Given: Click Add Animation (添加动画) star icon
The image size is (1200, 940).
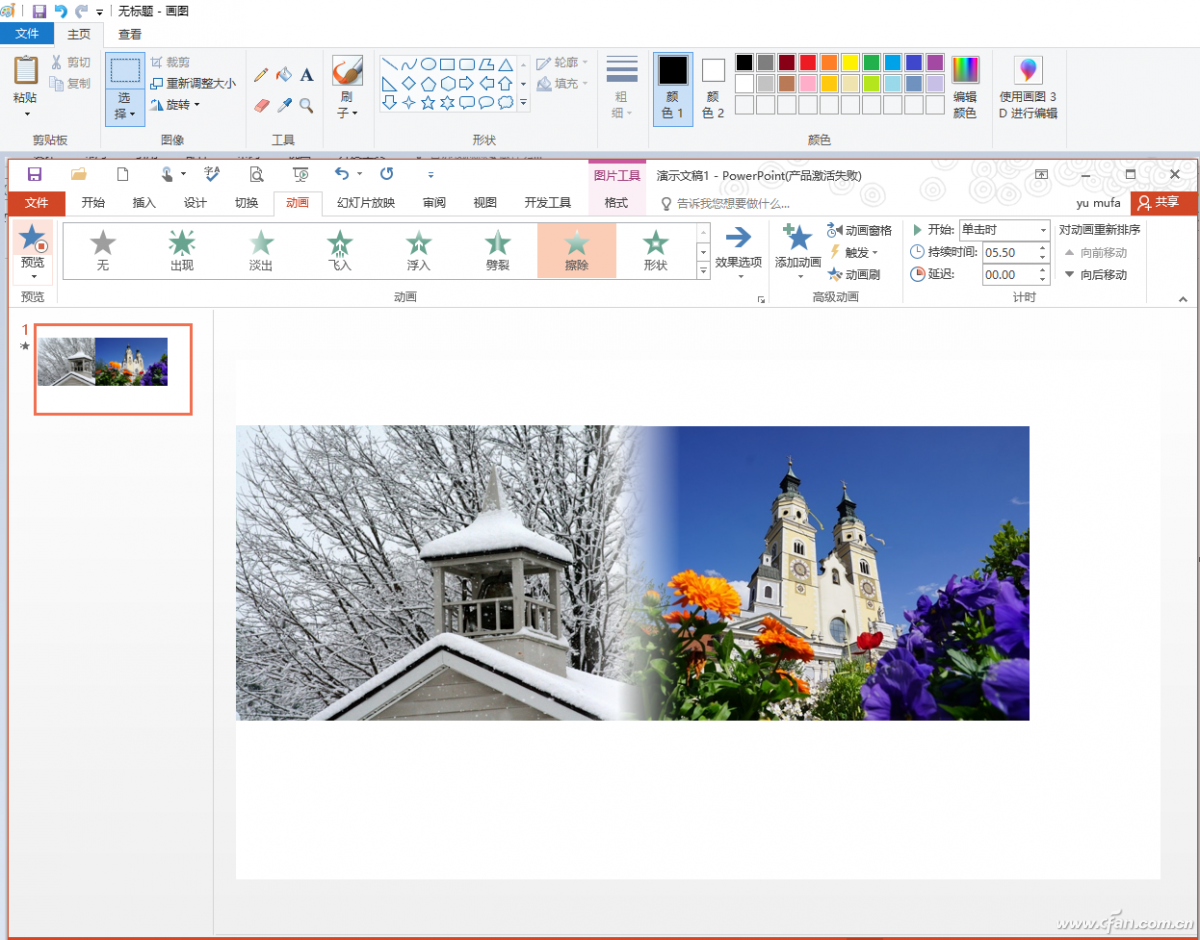Looking at the screenshot, I should [797, 239].
